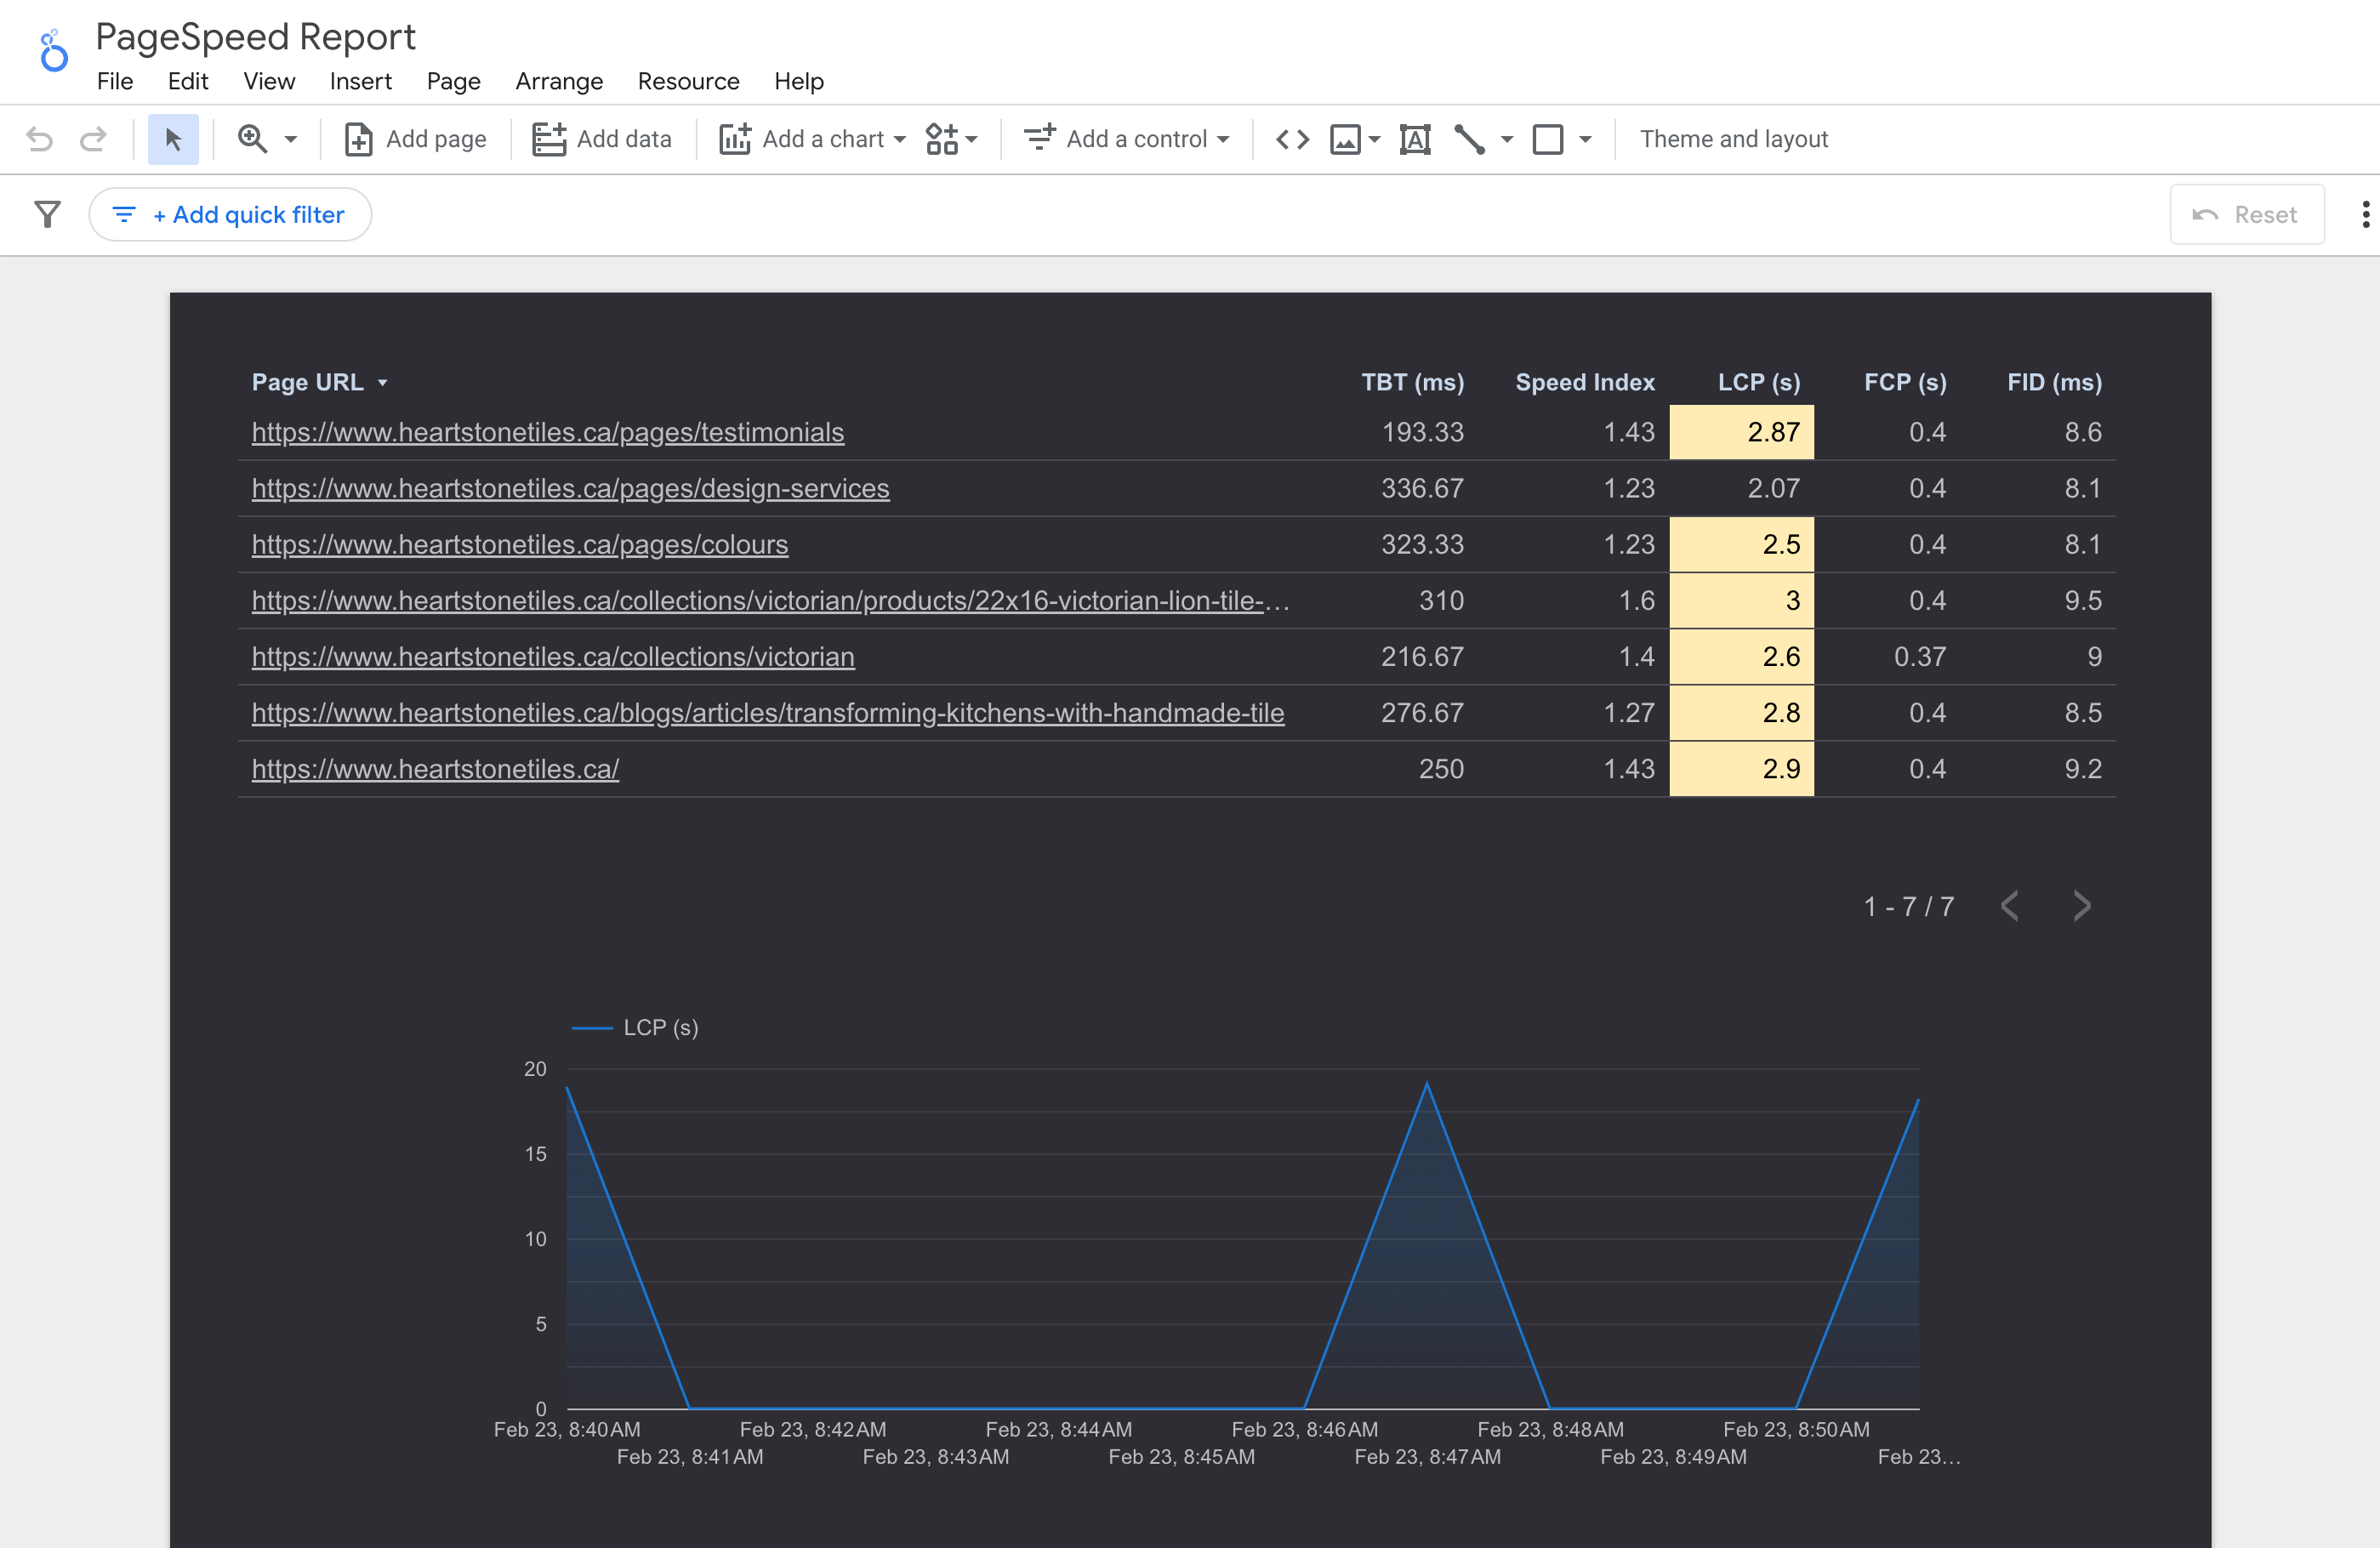Click the Looker Studio logo icon
Image resolution: width=2380 pixels, height=1548 pixels.
(x=53, y=51)
